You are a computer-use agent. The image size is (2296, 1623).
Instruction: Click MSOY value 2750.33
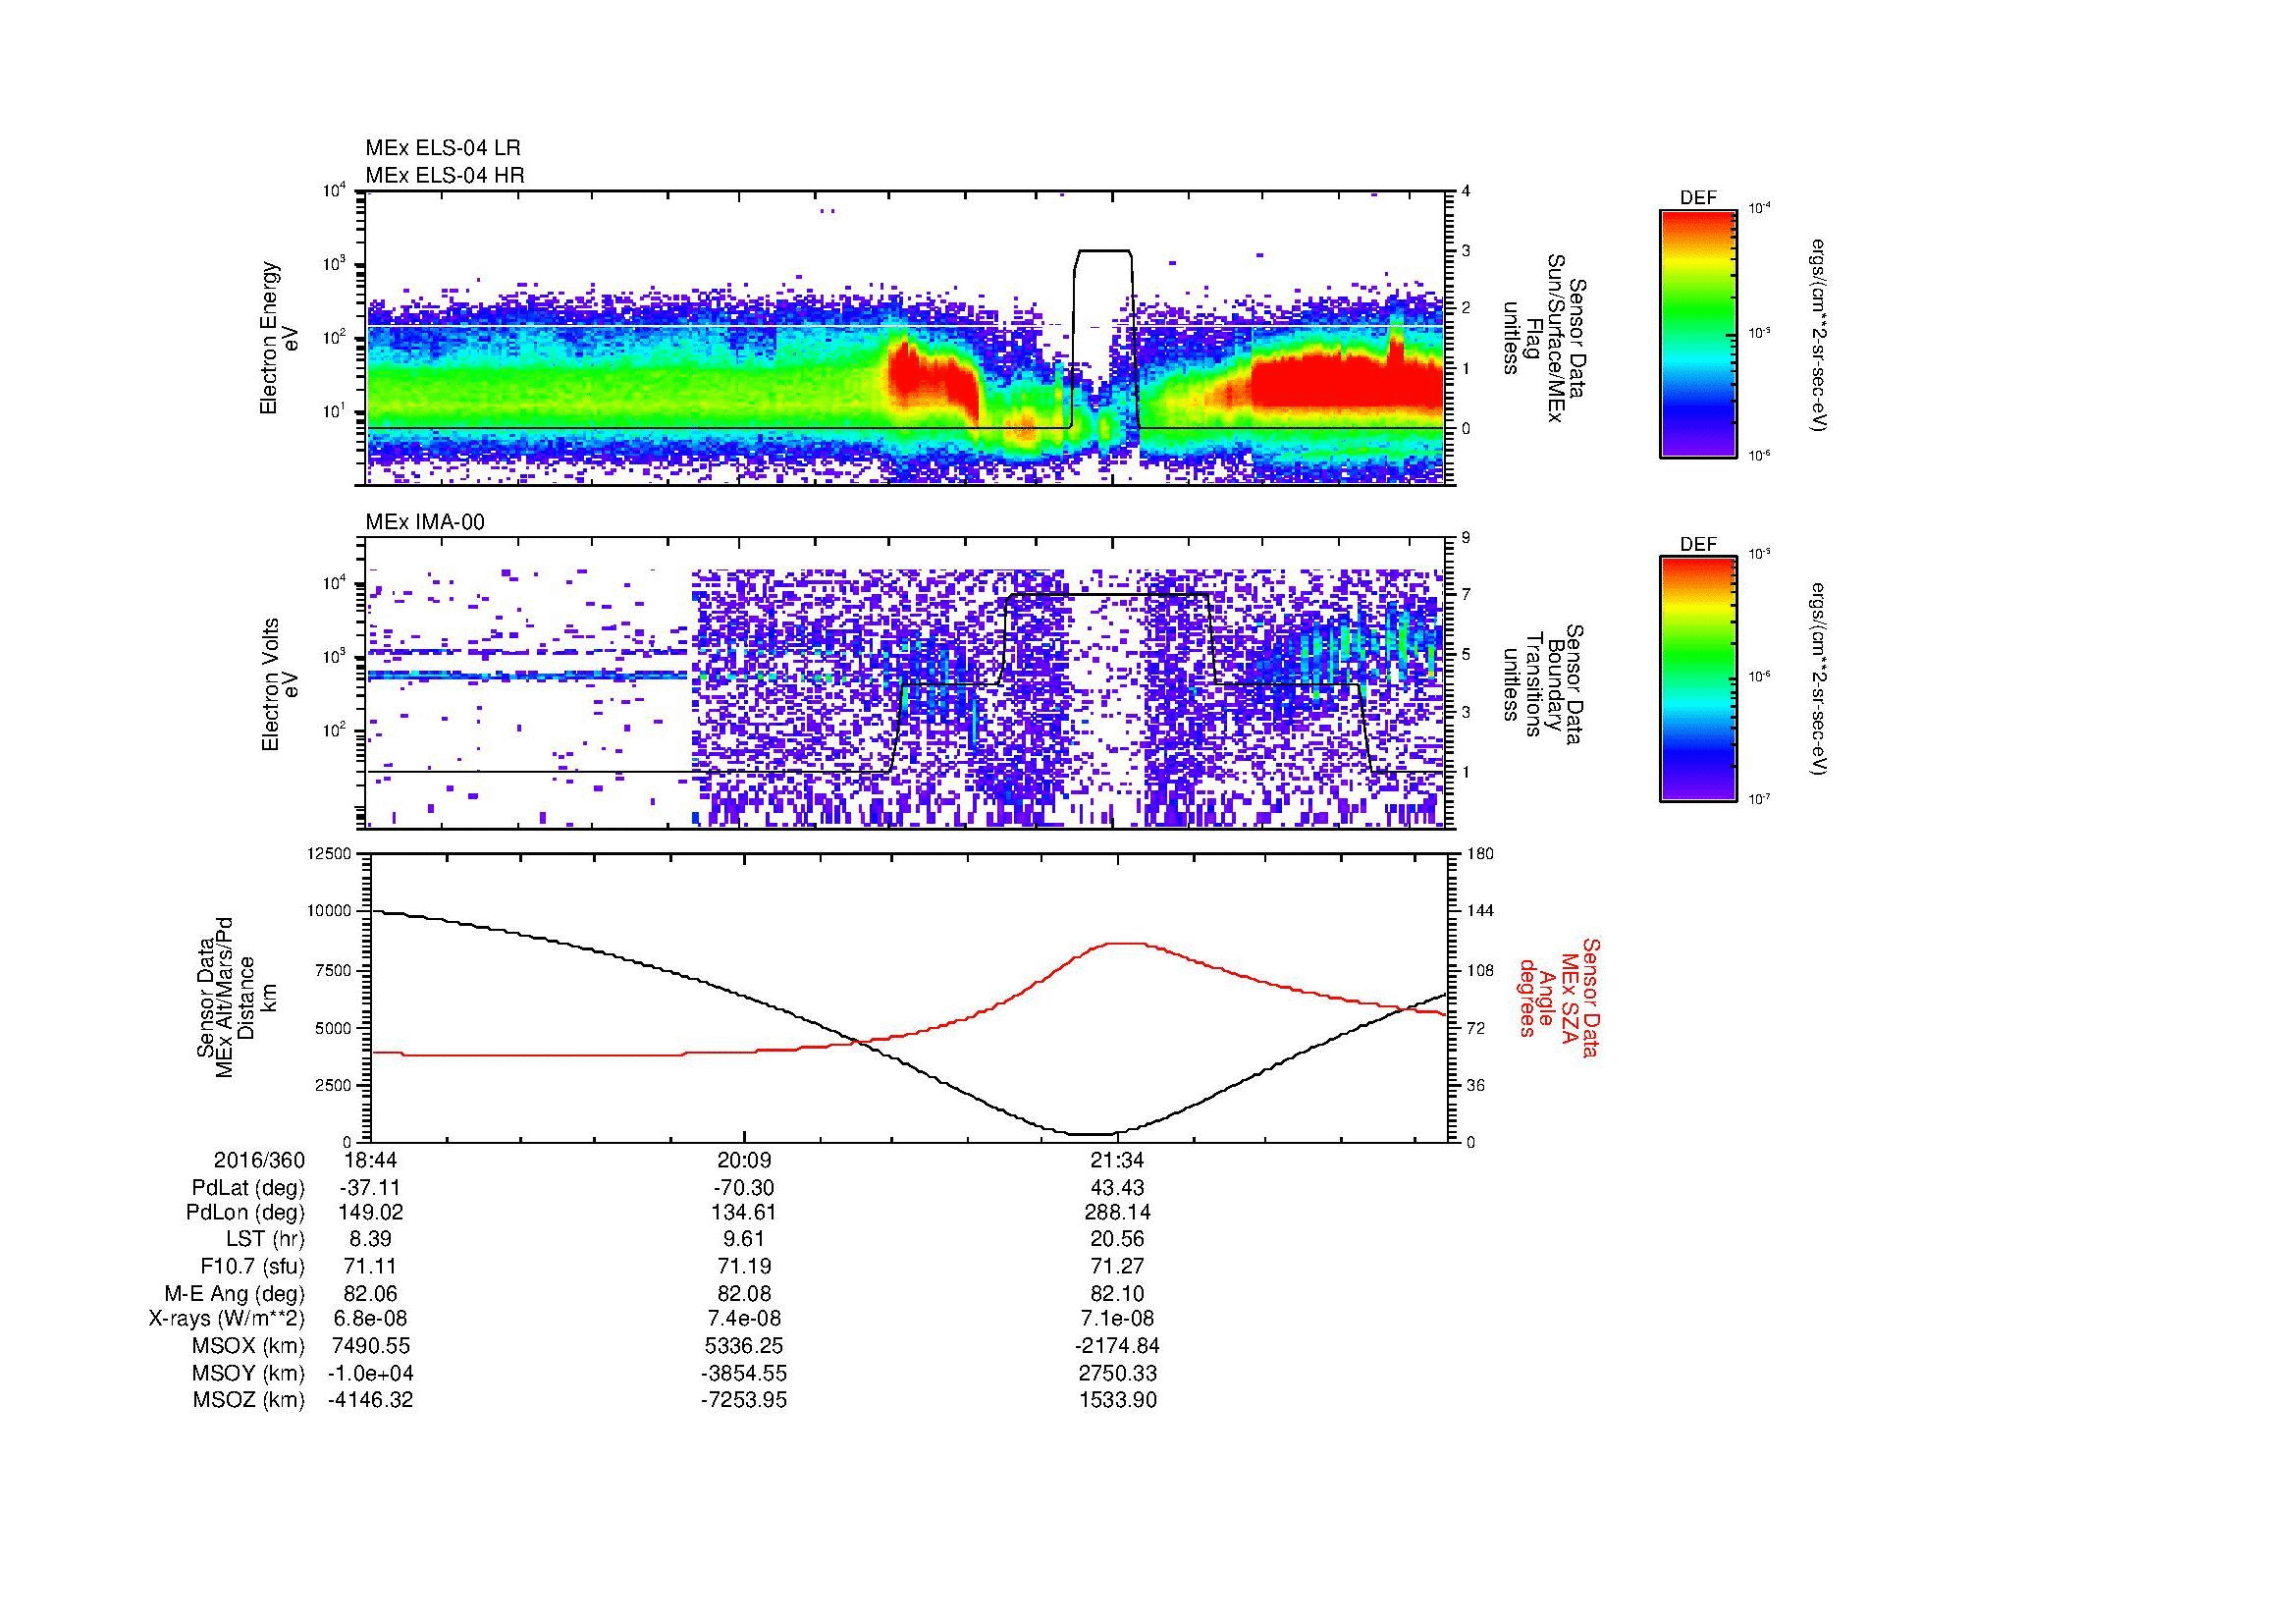[1118, 1373]
